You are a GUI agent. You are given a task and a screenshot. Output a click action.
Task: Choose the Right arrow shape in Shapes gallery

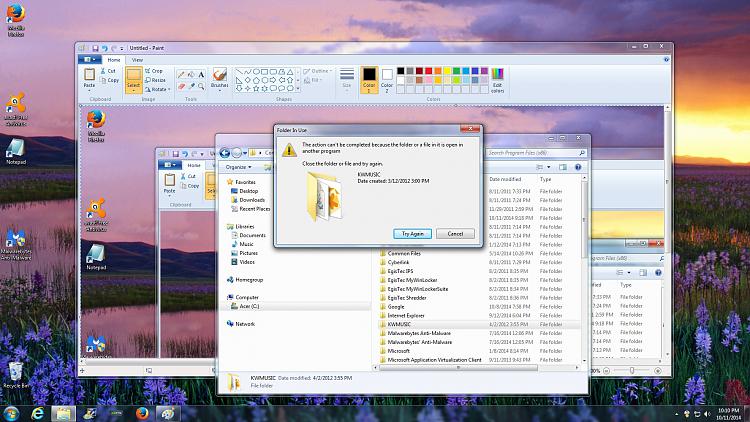pyautogui.click(x=273, y=80)
